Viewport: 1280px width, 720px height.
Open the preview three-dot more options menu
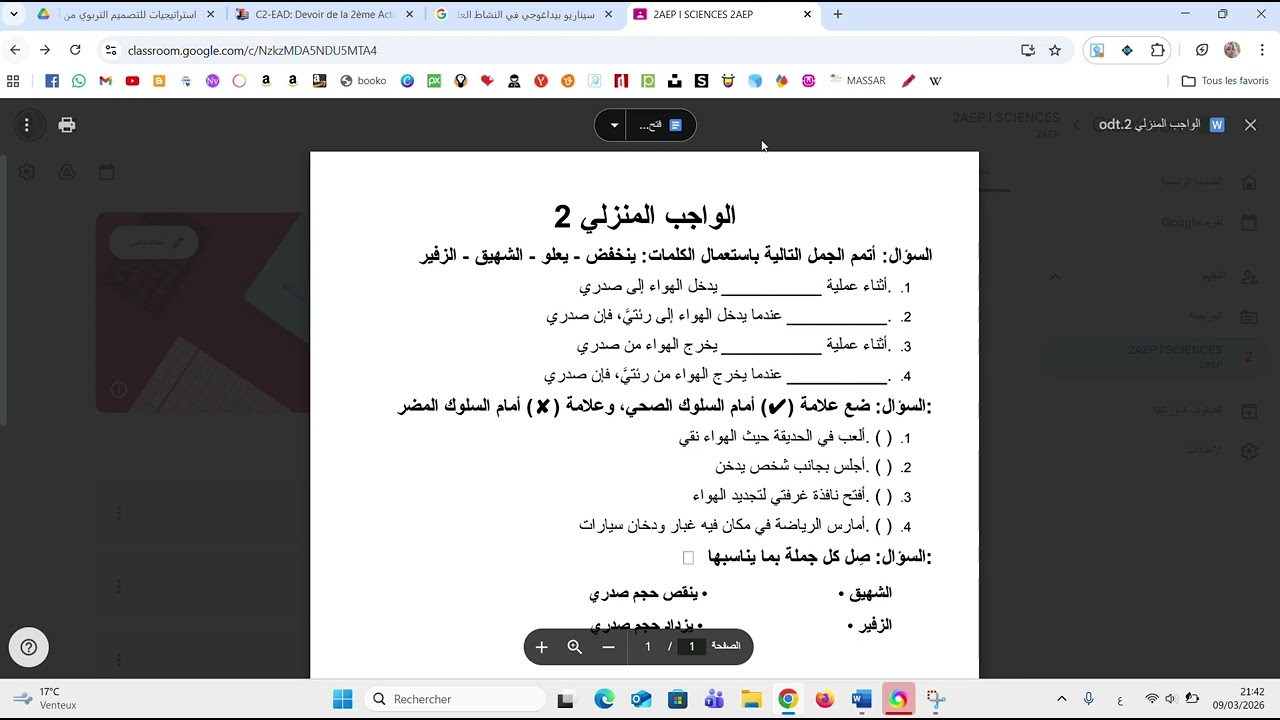tap(27, 125)
